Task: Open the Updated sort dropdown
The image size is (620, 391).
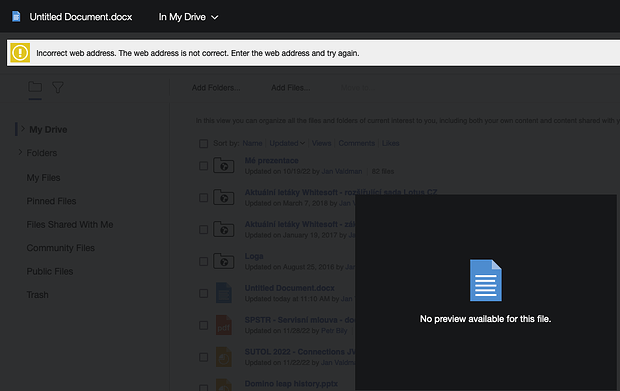Action: 287,143
